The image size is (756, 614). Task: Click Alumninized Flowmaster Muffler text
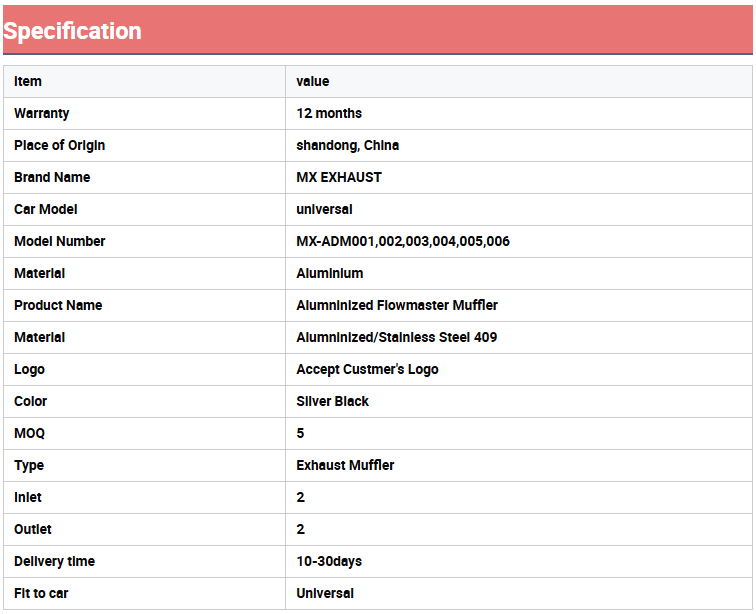[x=397, y=305]
